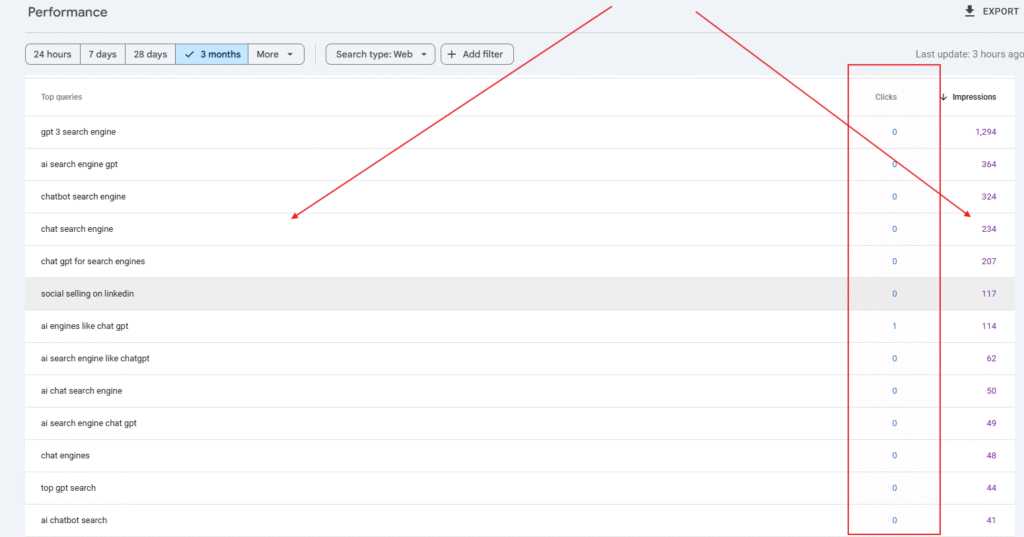Click the 'chat gpt for search engines' row

click(92, 261)
